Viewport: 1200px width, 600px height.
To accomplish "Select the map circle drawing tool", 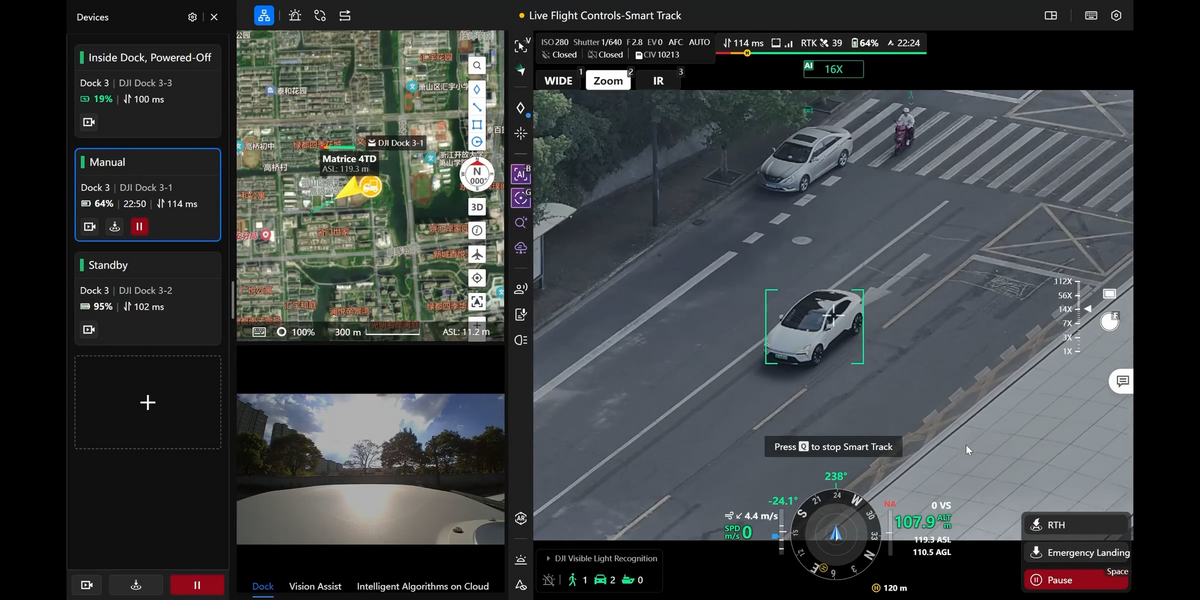I will (477, 142).
